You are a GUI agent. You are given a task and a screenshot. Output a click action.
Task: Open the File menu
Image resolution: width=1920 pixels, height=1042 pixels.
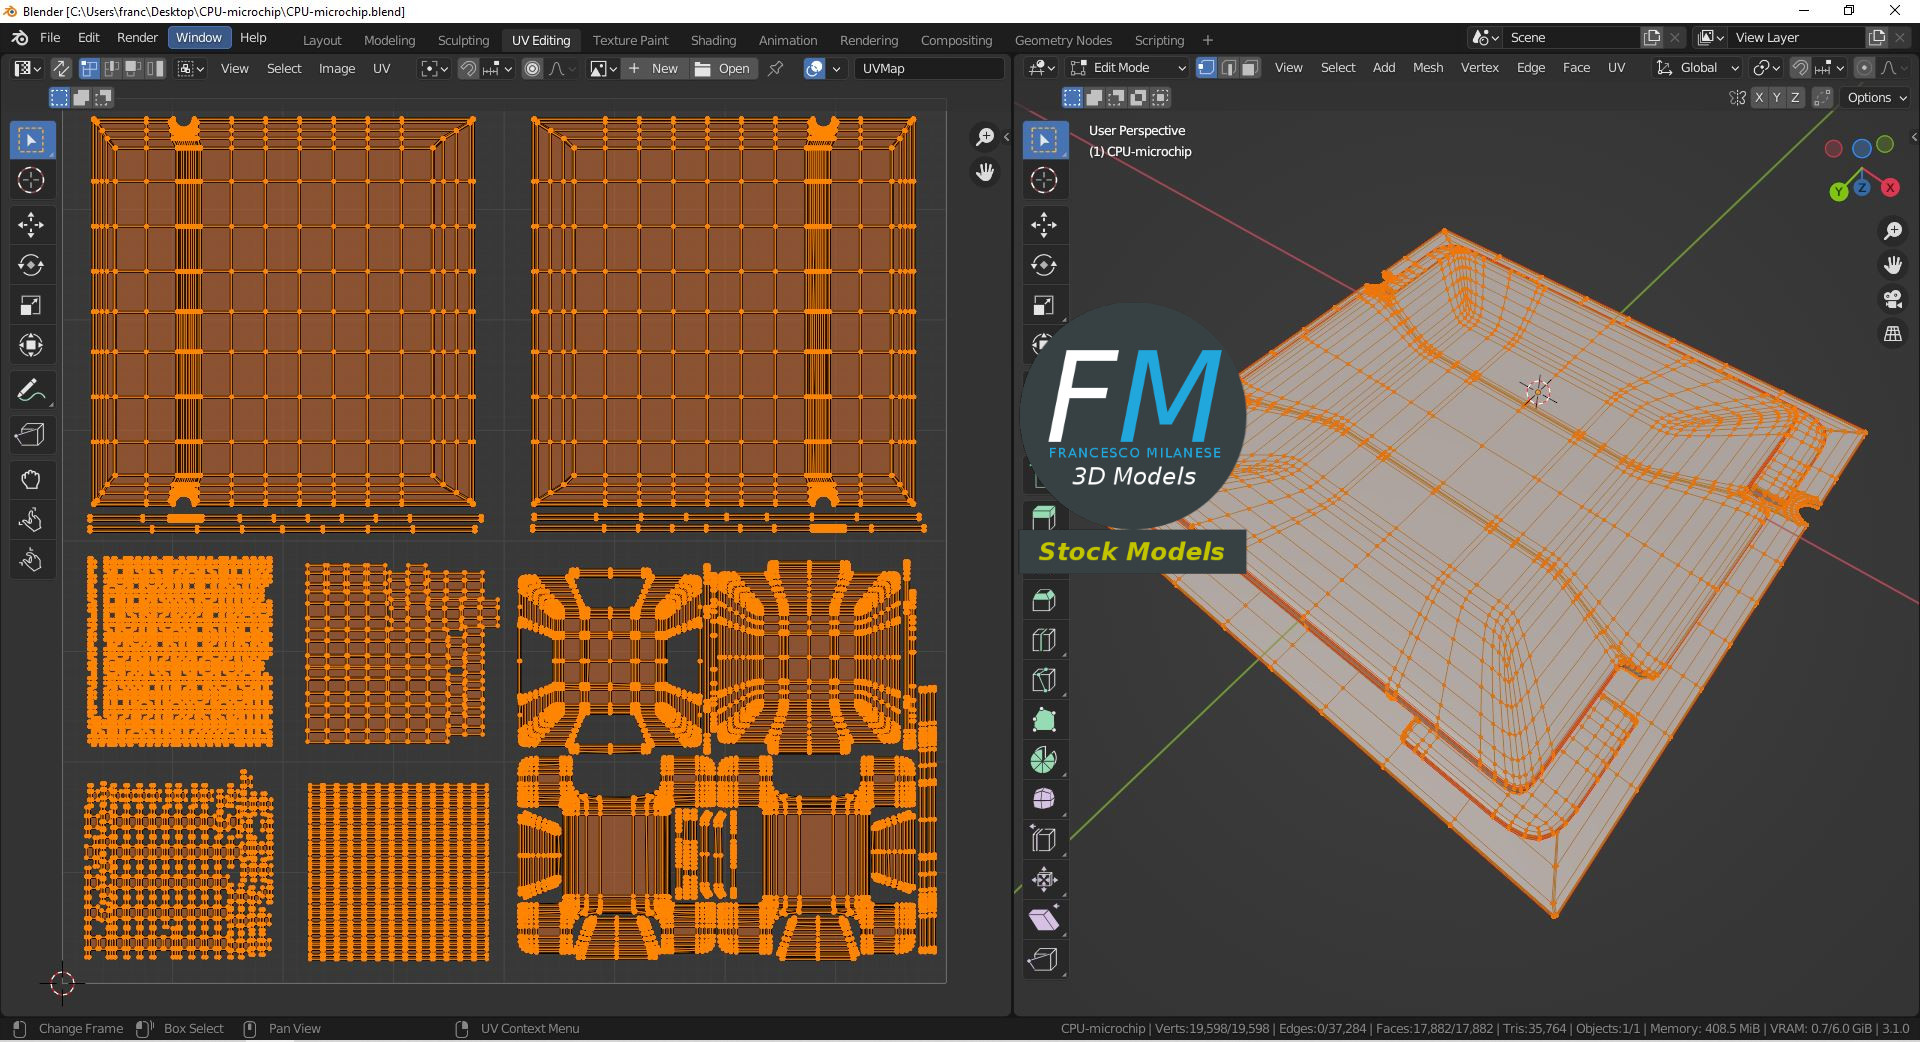click(x=50, y=37)
